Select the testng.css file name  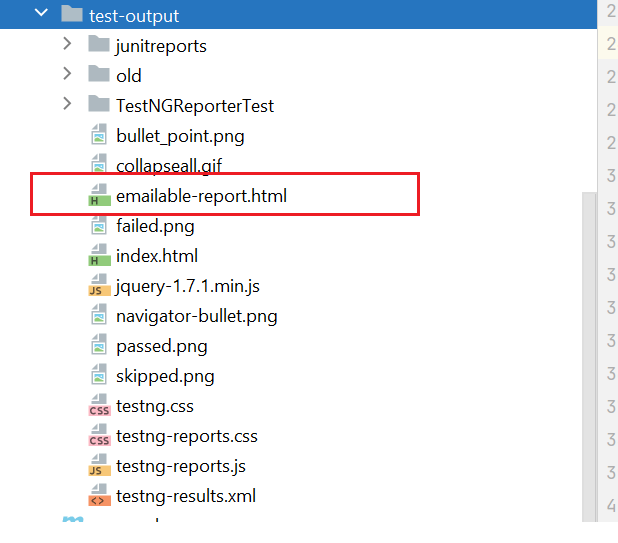155,406
